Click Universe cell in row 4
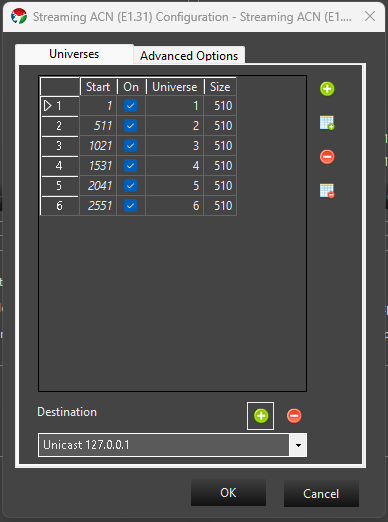The height and width of the screenshot is (522, 388). [x=175, y=166]
